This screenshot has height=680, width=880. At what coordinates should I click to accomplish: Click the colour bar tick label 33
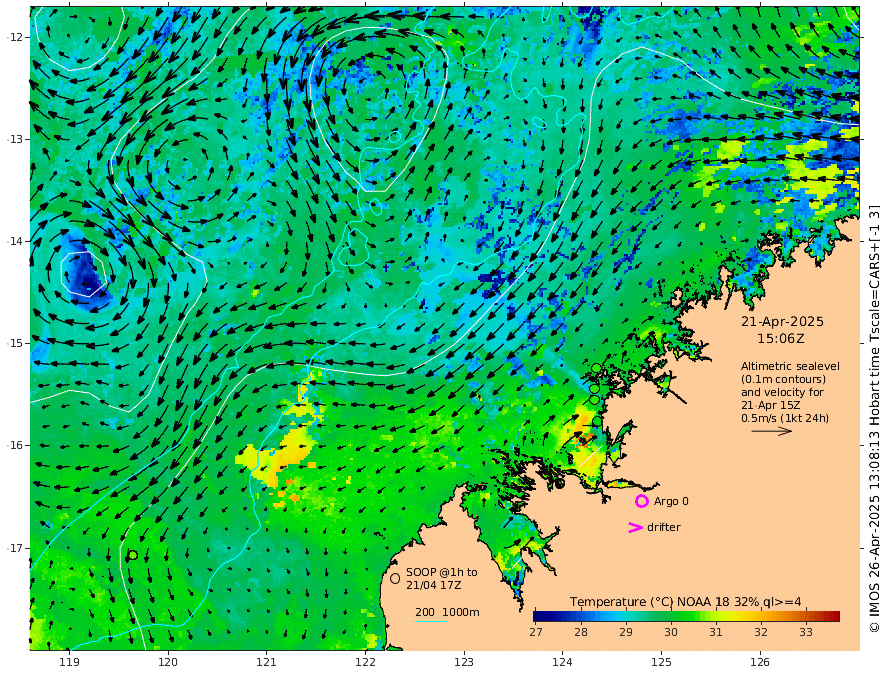[x=806, y=632]
